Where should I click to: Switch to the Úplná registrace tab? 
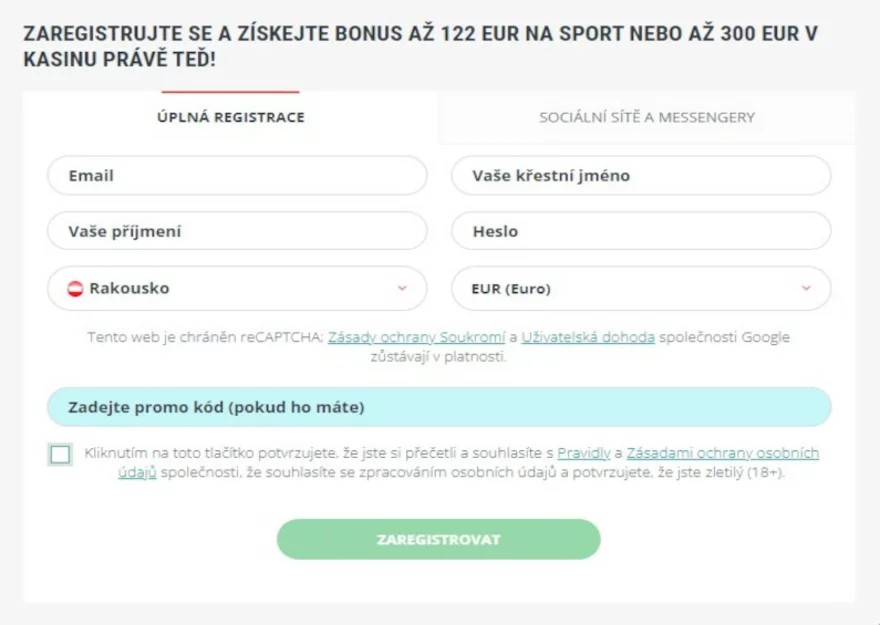(230, 117)
